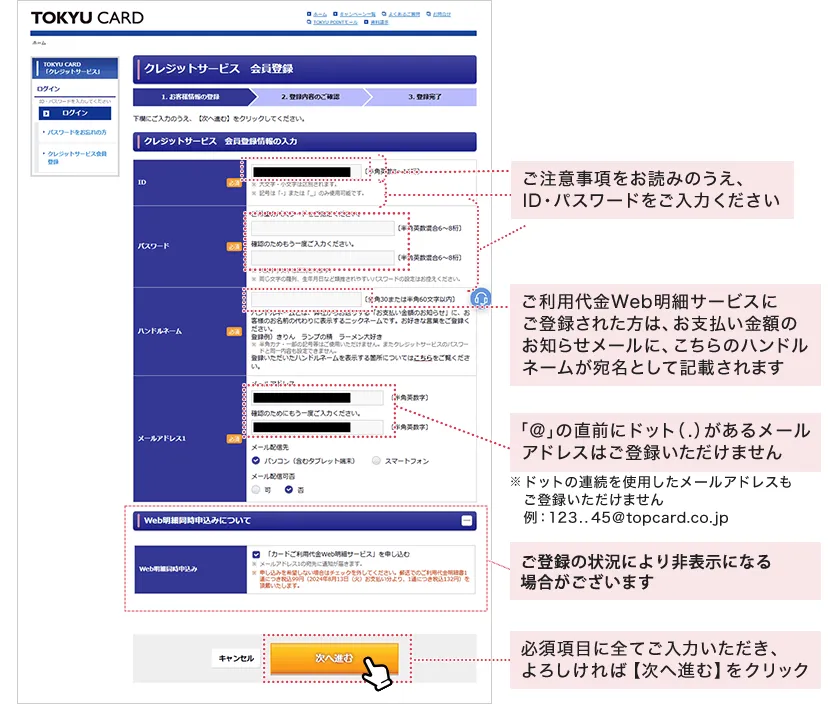The height and width of the screenshot is (704, 840).
Task: Select the スマートフォン radio for メール配信先
Action: tap(377, 459)
